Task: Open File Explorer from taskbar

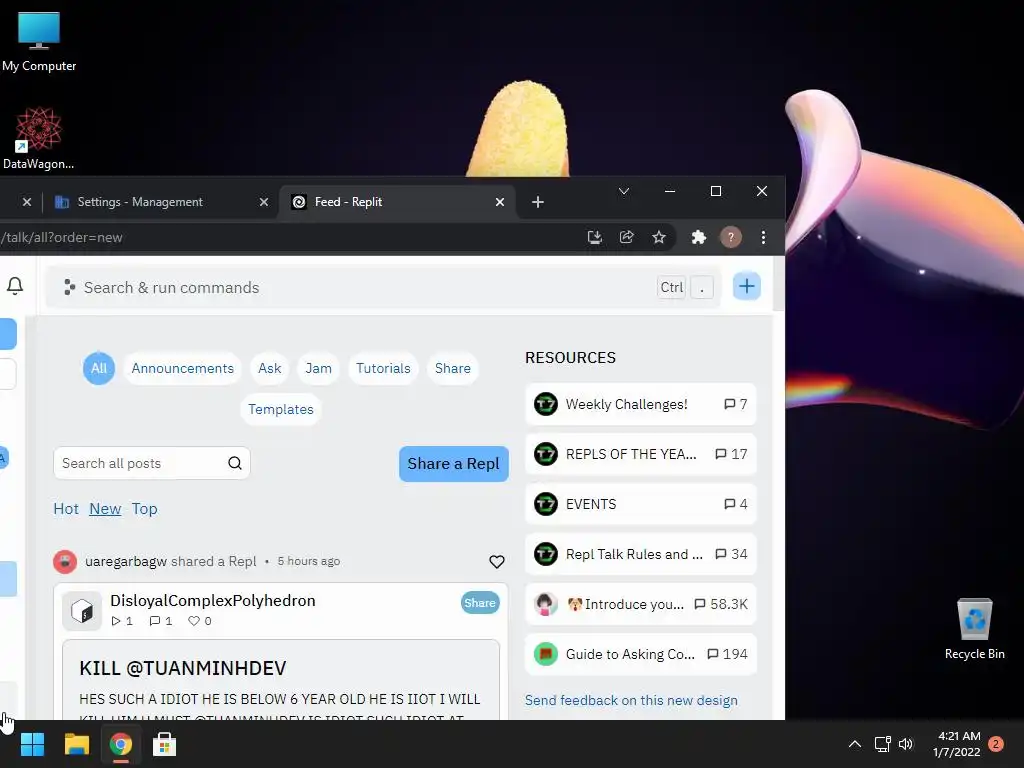Action: click(x=76, y=744)
